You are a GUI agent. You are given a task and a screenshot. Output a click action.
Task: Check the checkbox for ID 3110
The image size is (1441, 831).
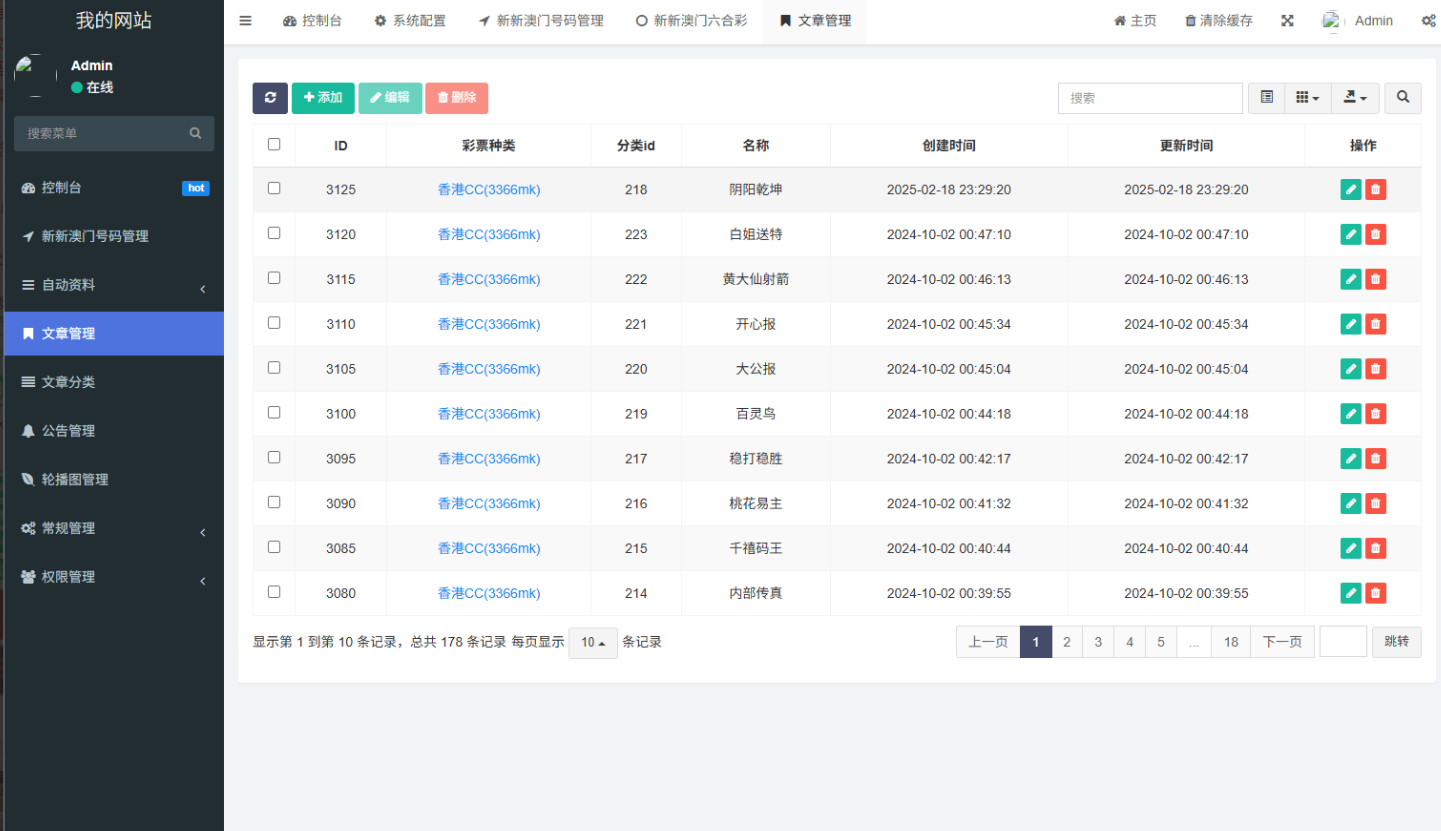click(274, 322)
